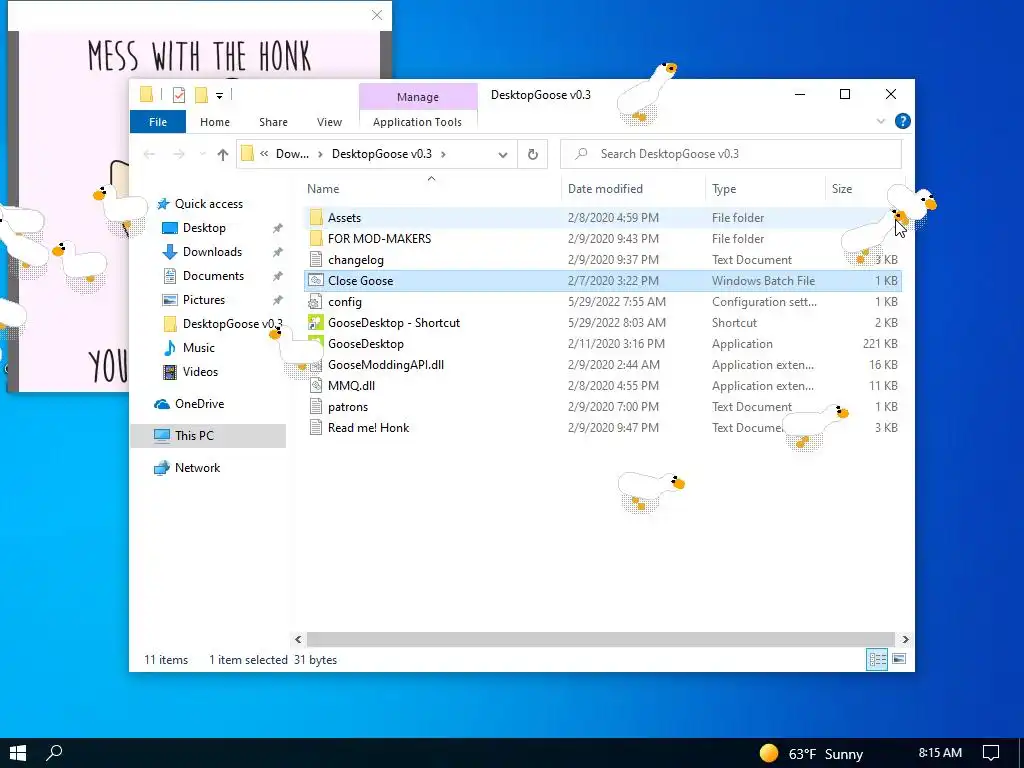
Task: Select the patrons text file icon
Action: click(316, 406)
